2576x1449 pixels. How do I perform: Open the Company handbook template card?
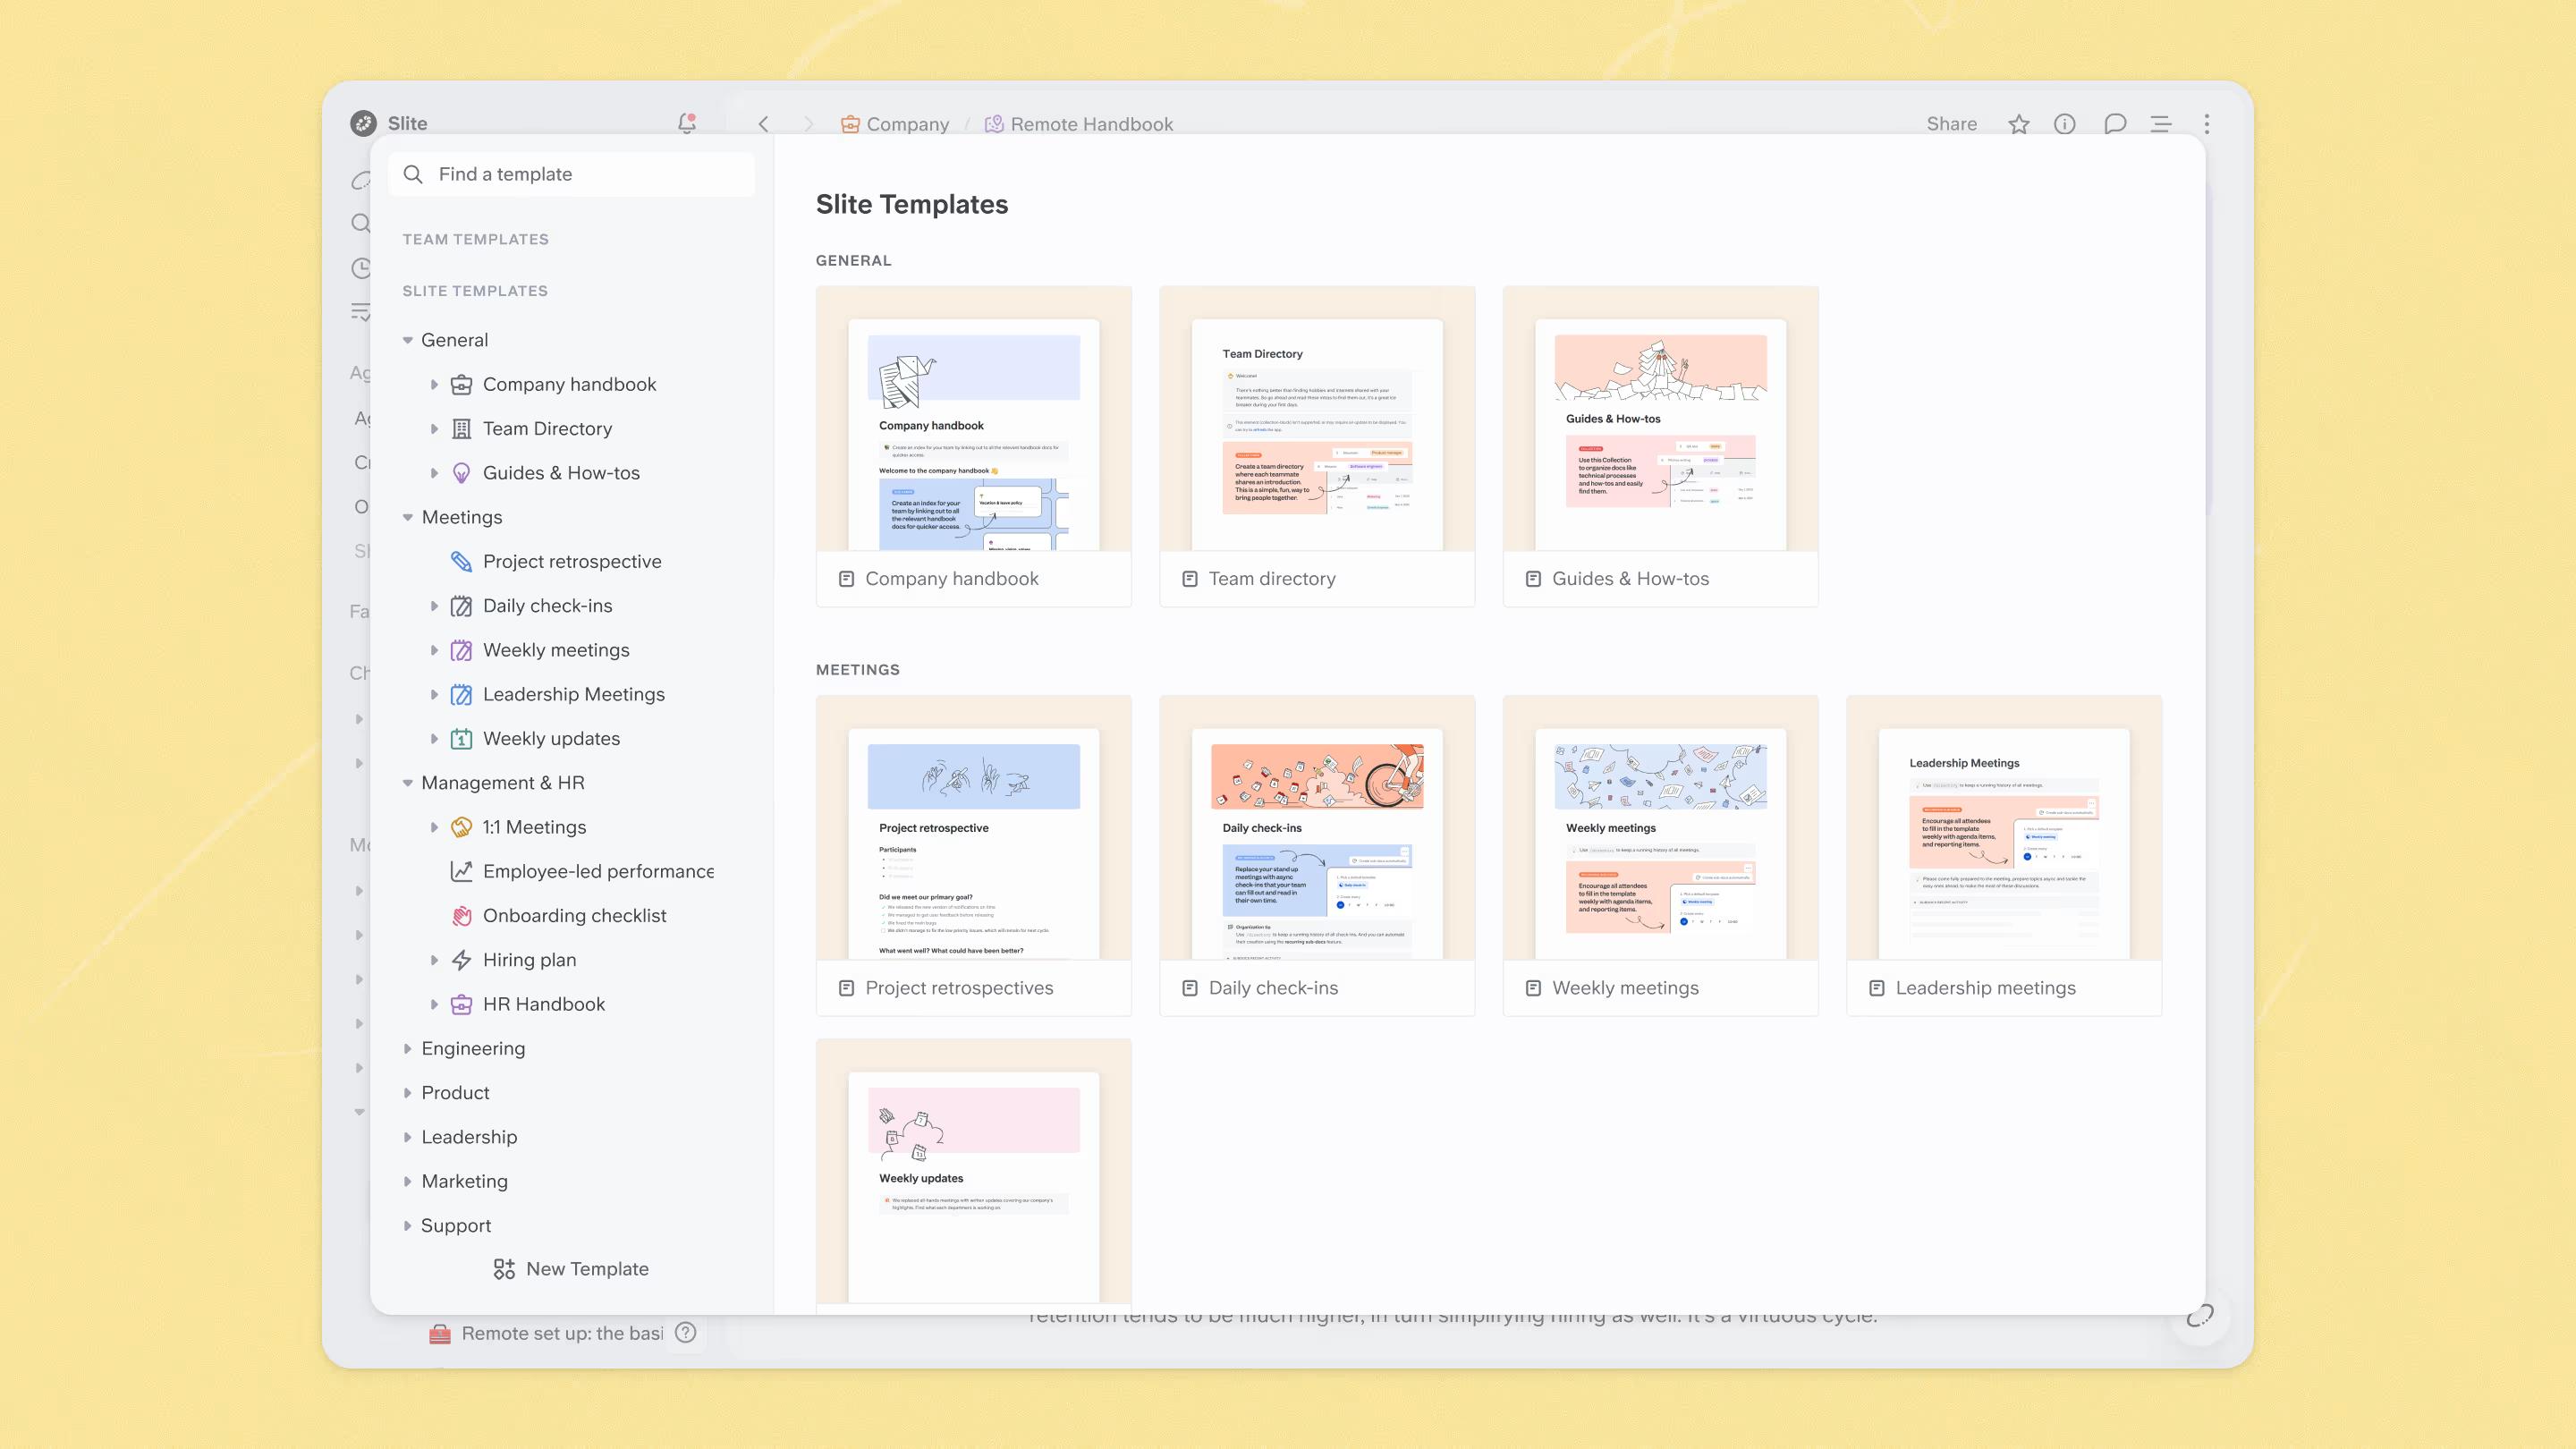pos(974,446)
